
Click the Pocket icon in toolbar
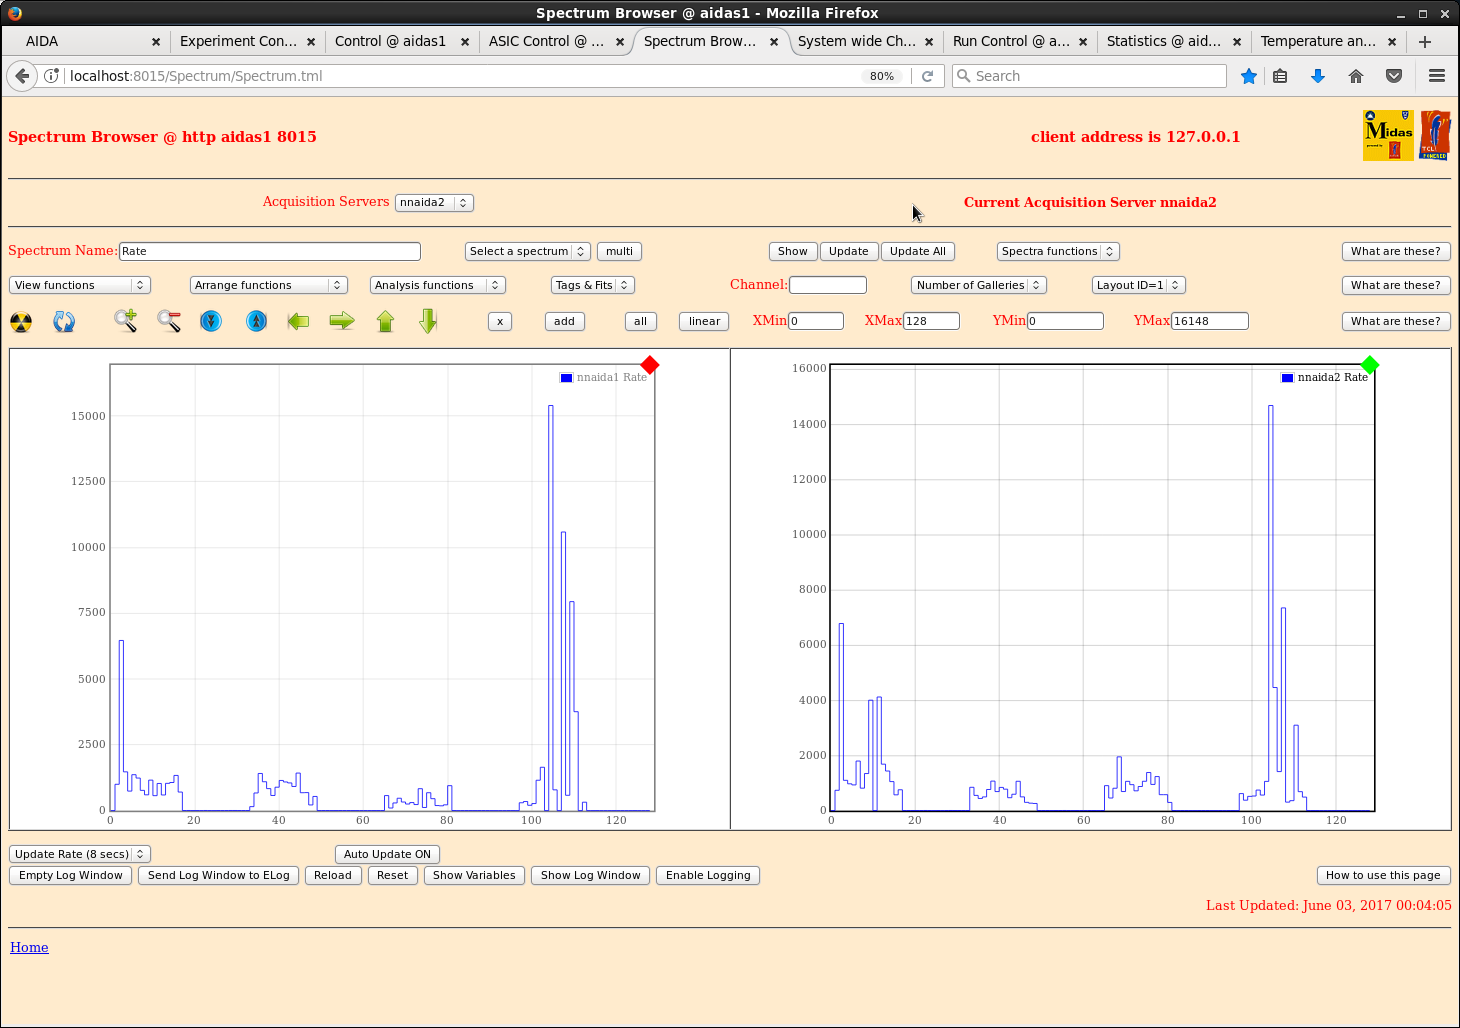point(1394,76)
